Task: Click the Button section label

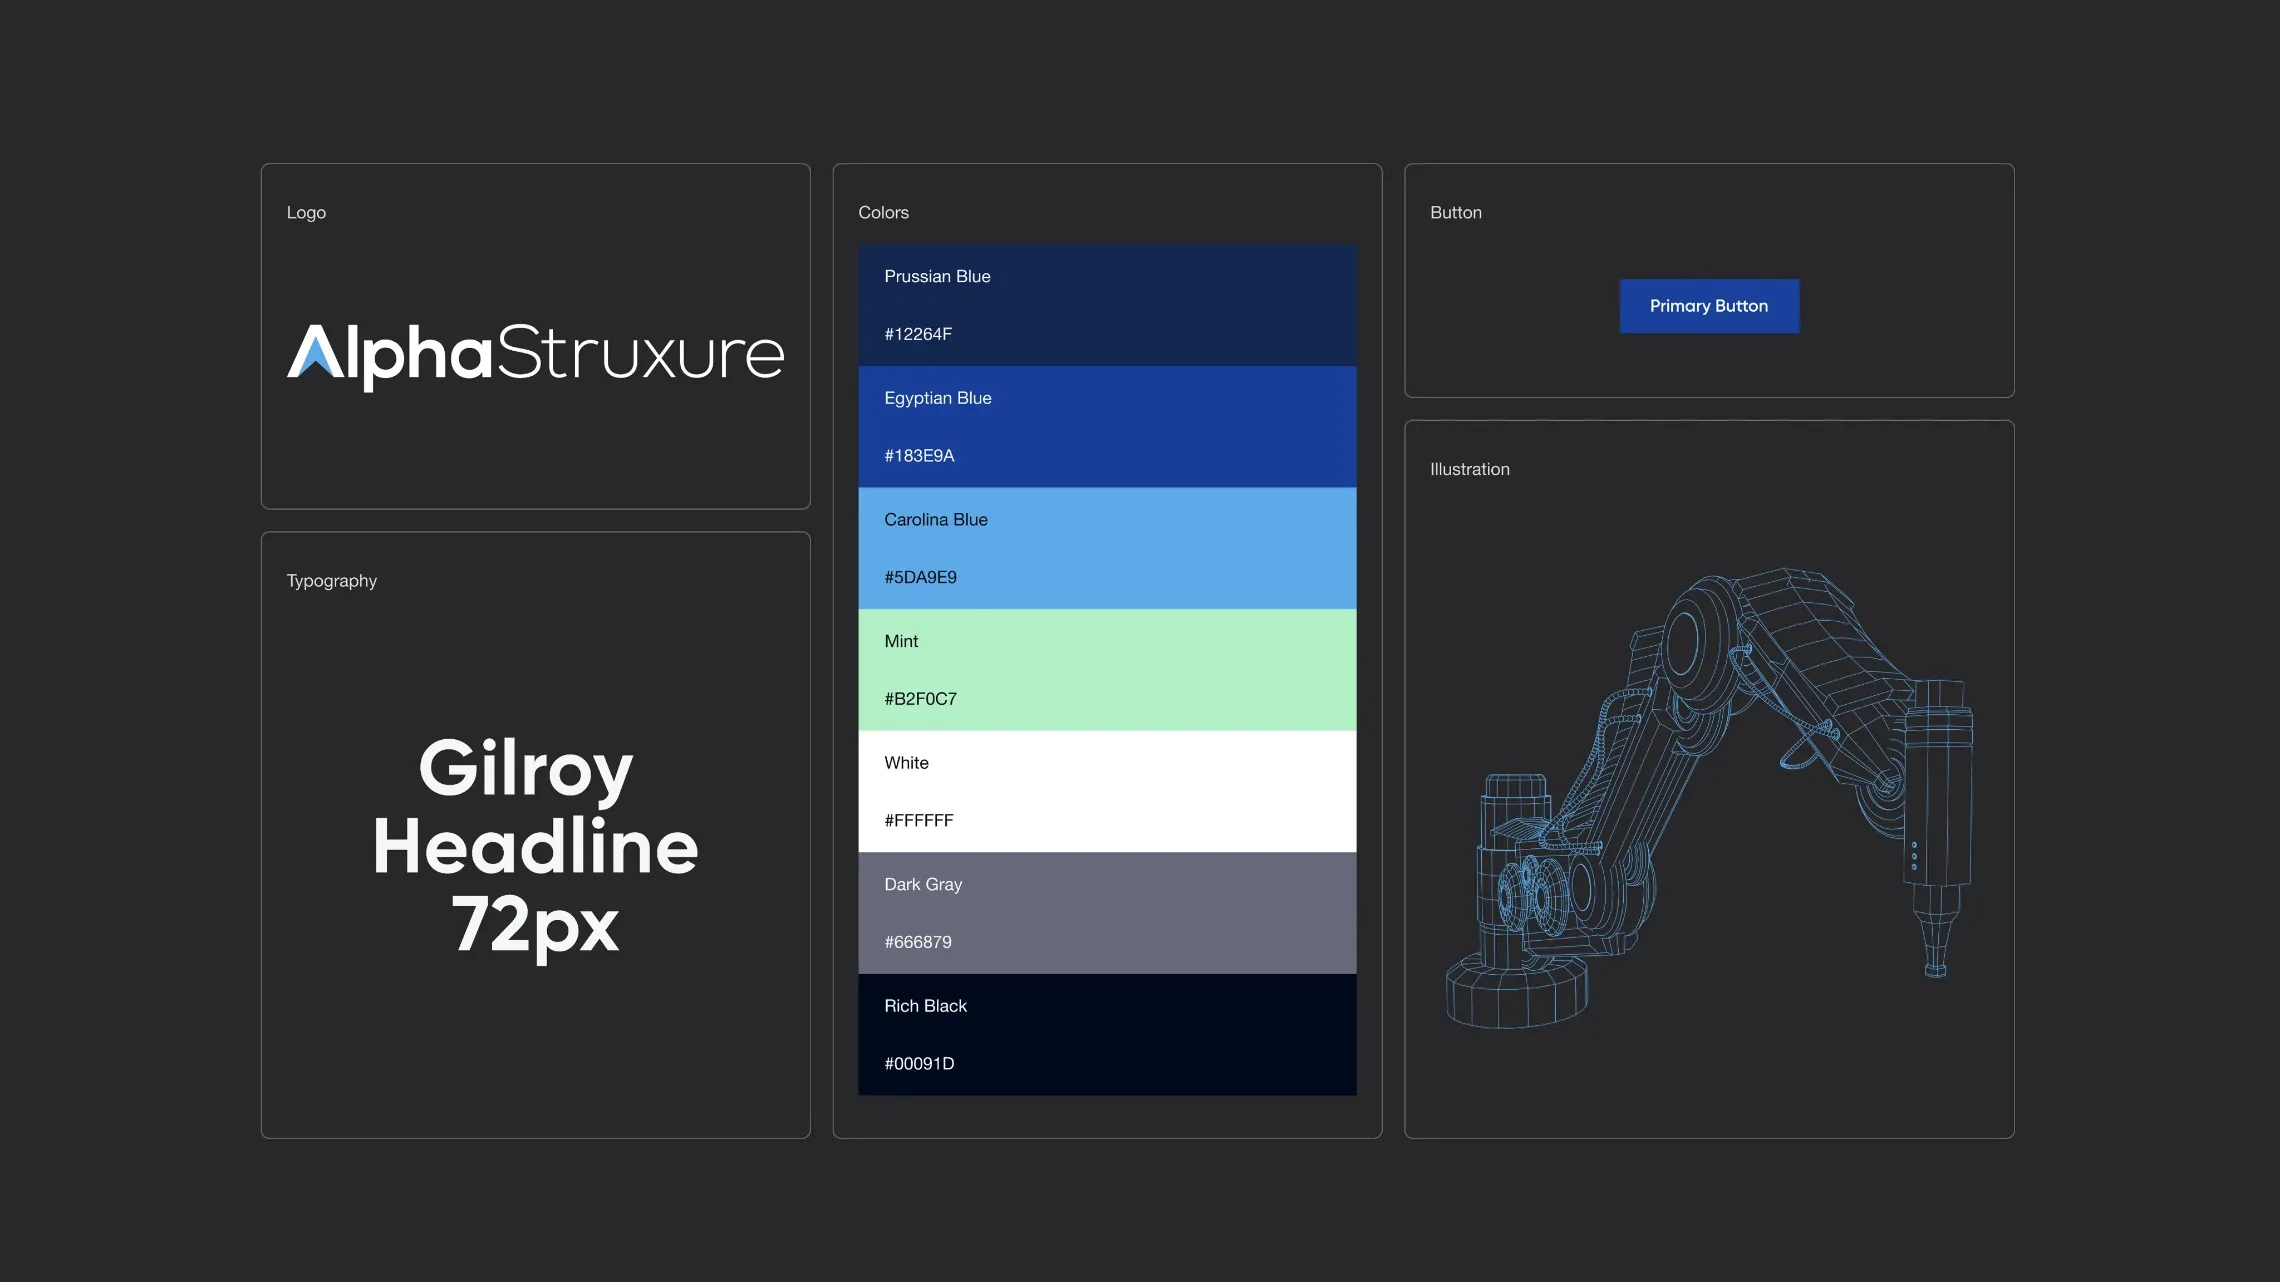Action: [x=1456, y=213]
